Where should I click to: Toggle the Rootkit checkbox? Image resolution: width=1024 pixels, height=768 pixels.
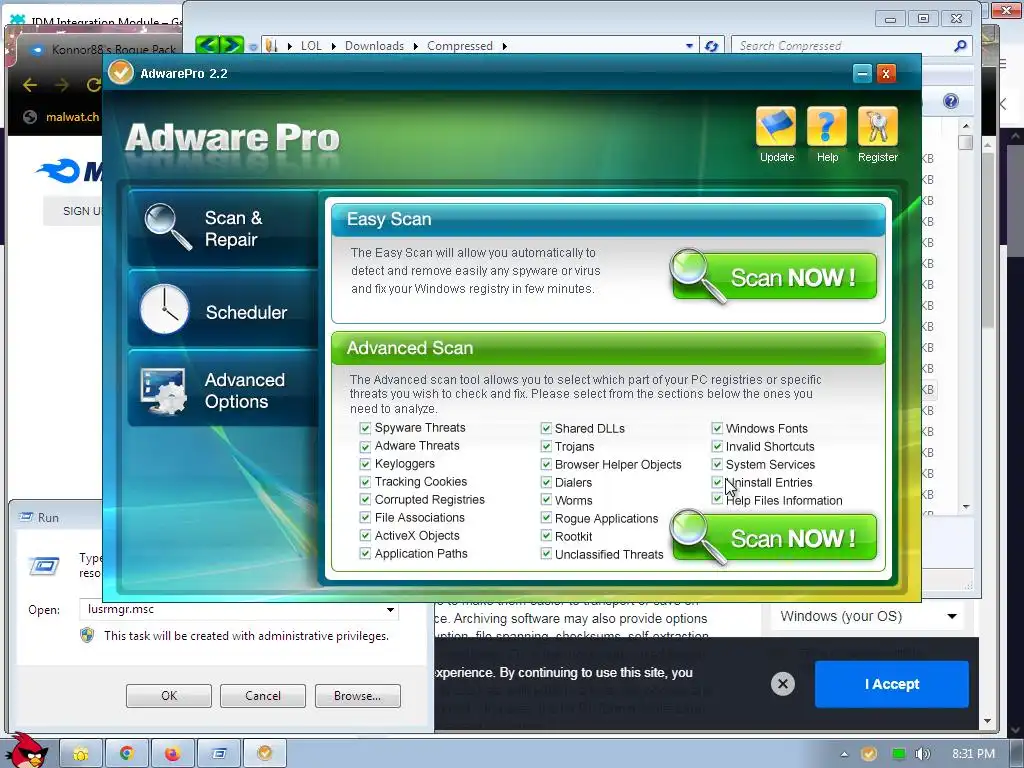coord(546,536)
